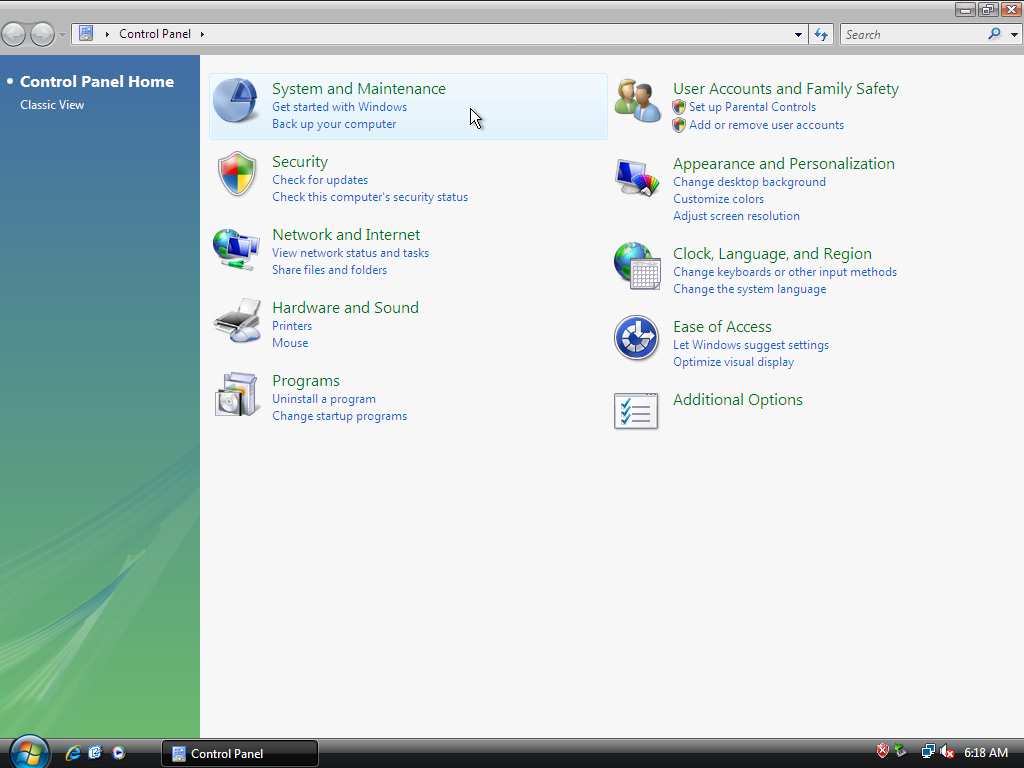The height and width of the screenshot is (768, 1024).
Task: Open the Hardware and Sound printer icon
Action: 237,321
